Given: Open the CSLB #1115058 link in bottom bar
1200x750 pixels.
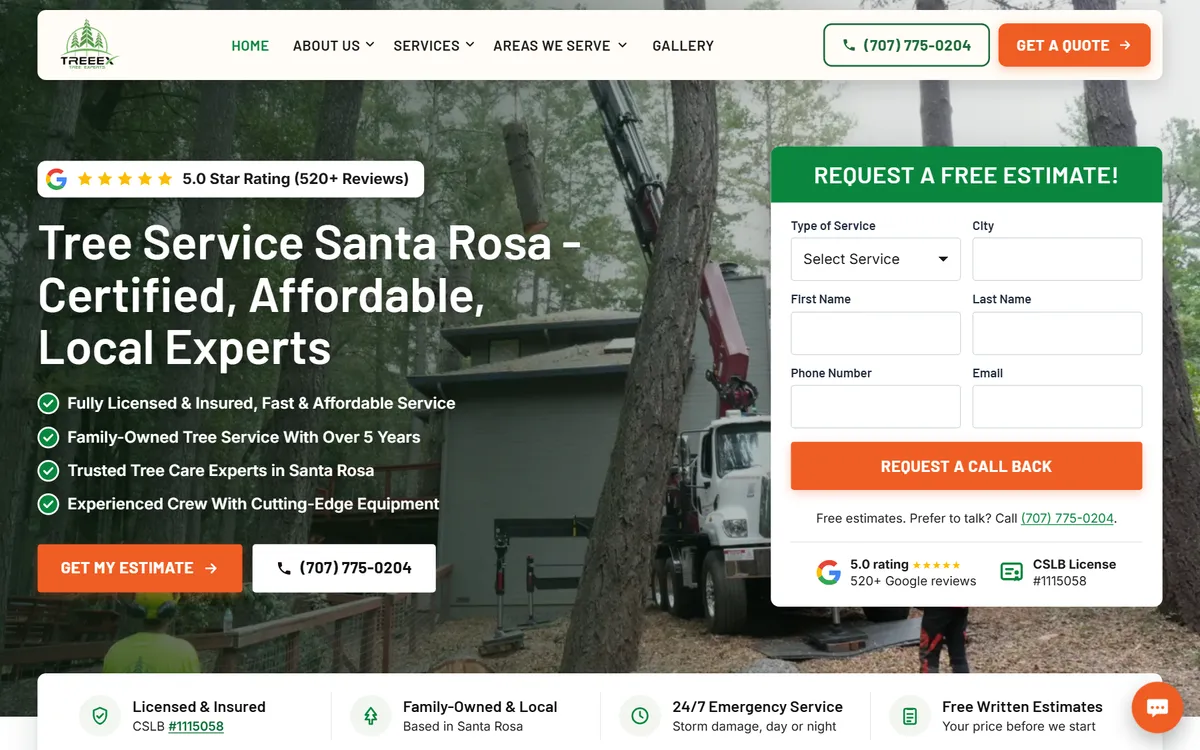Looking at the screenshot, I should (x=196, y=726).
